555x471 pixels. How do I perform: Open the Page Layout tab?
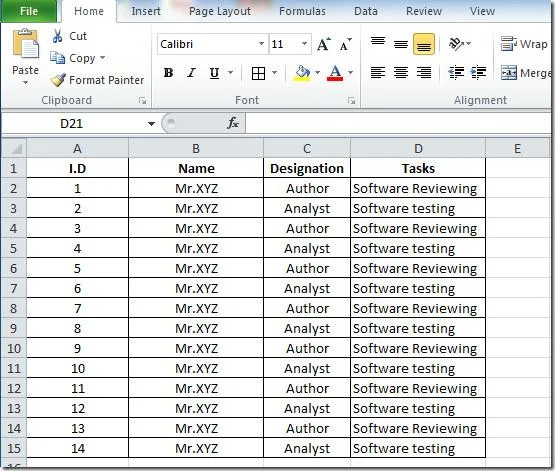[x=219, y=11]
